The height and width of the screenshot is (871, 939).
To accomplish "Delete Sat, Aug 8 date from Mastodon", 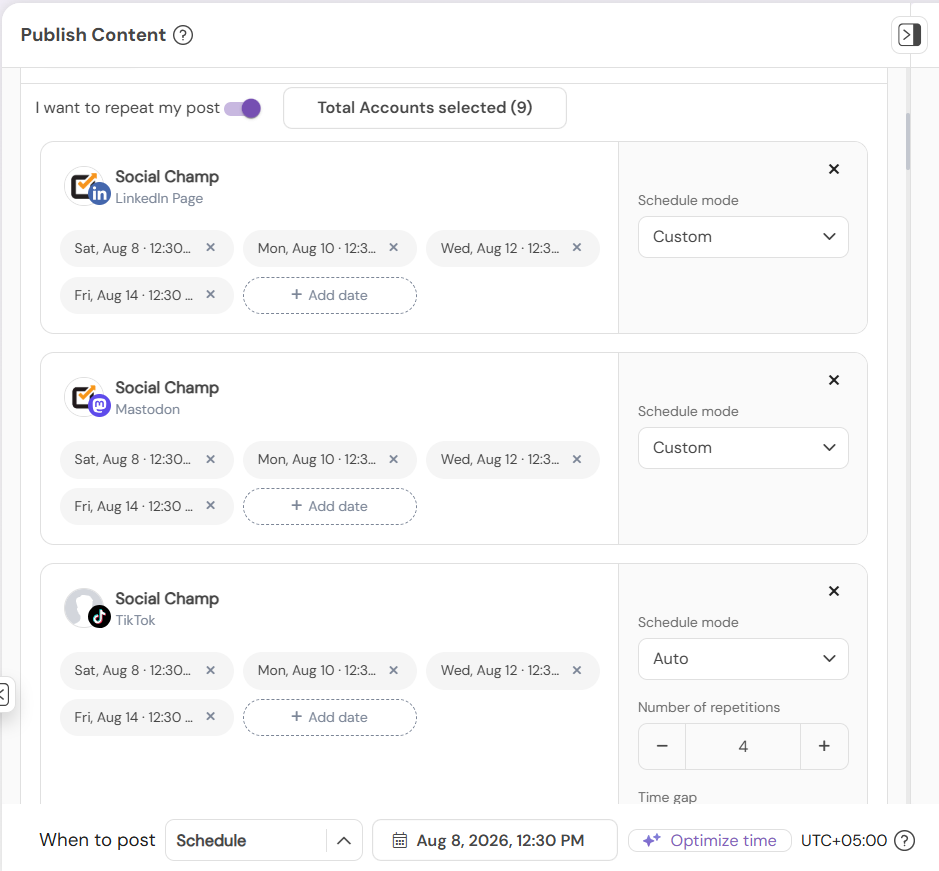I will point(211,459).
